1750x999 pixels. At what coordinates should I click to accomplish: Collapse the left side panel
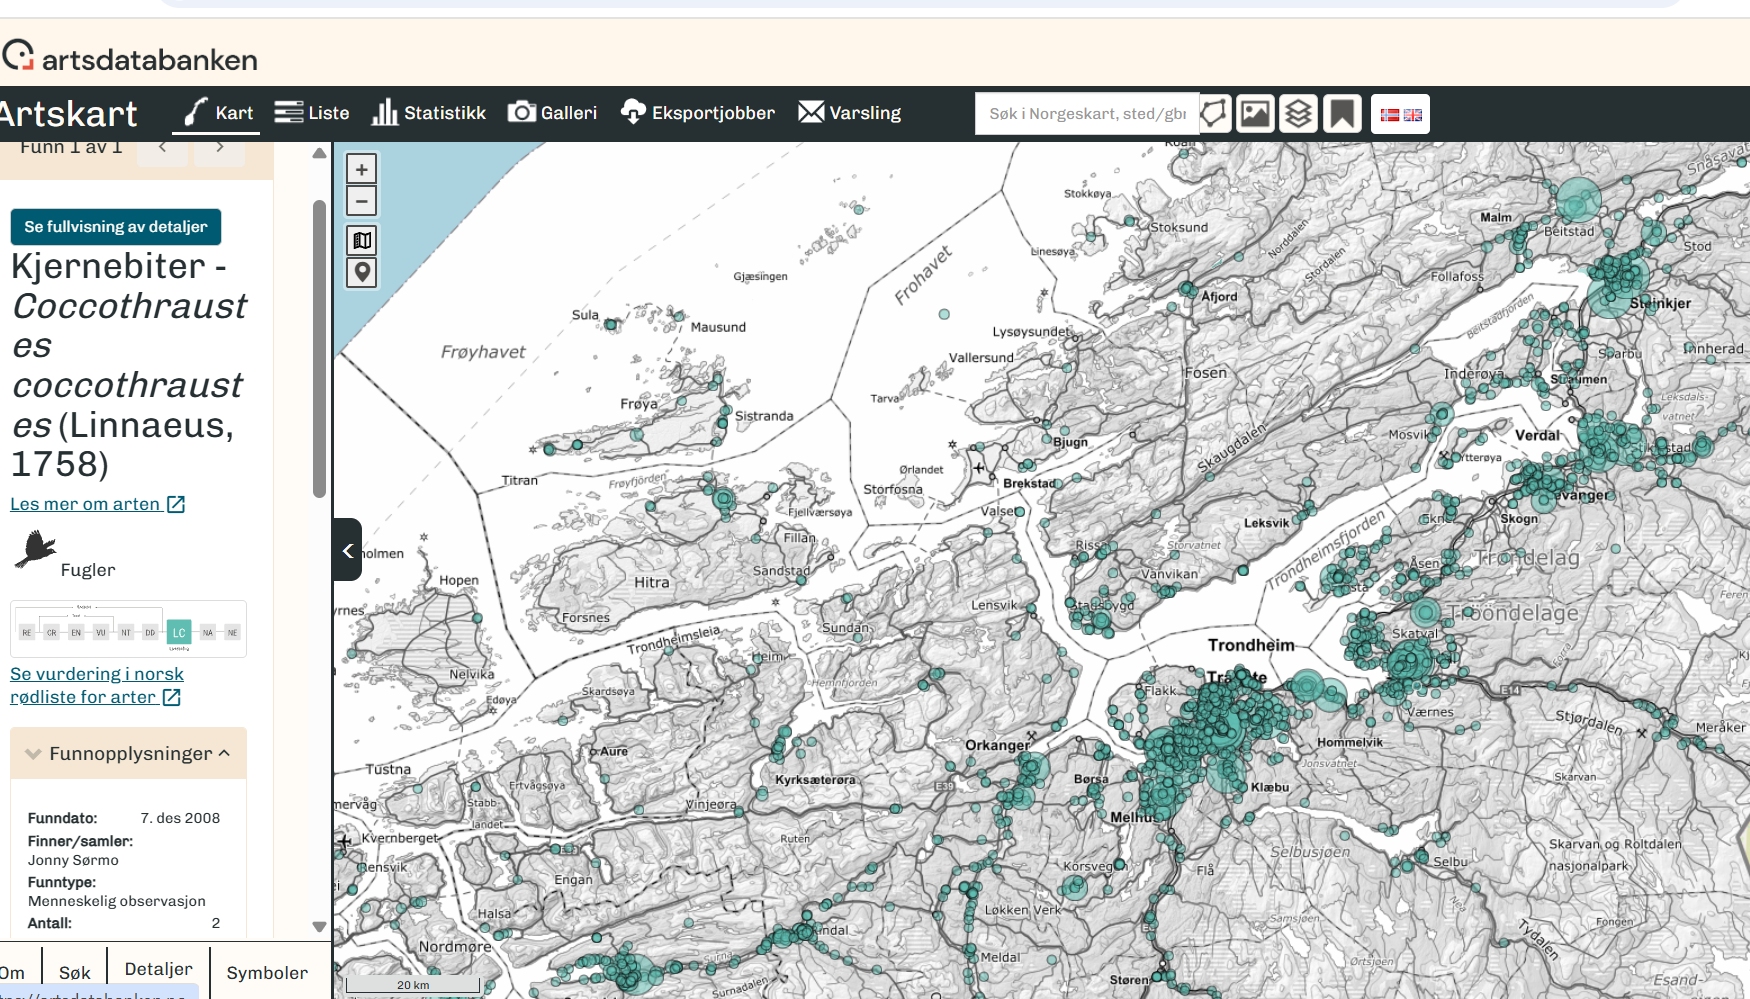tap(347, 550)
